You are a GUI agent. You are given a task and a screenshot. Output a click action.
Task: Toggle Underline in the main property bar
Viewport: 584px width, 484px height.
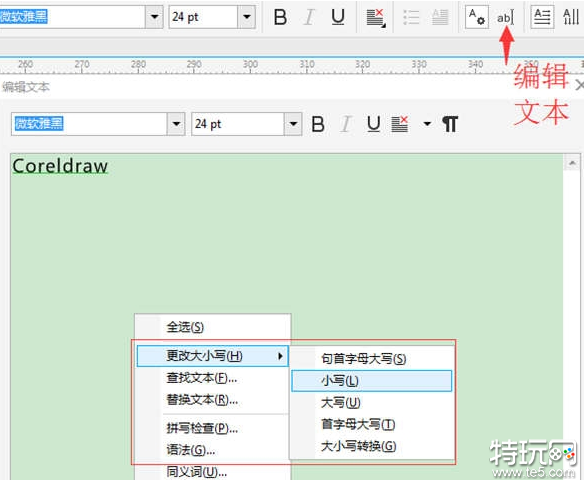coord(338,17)
